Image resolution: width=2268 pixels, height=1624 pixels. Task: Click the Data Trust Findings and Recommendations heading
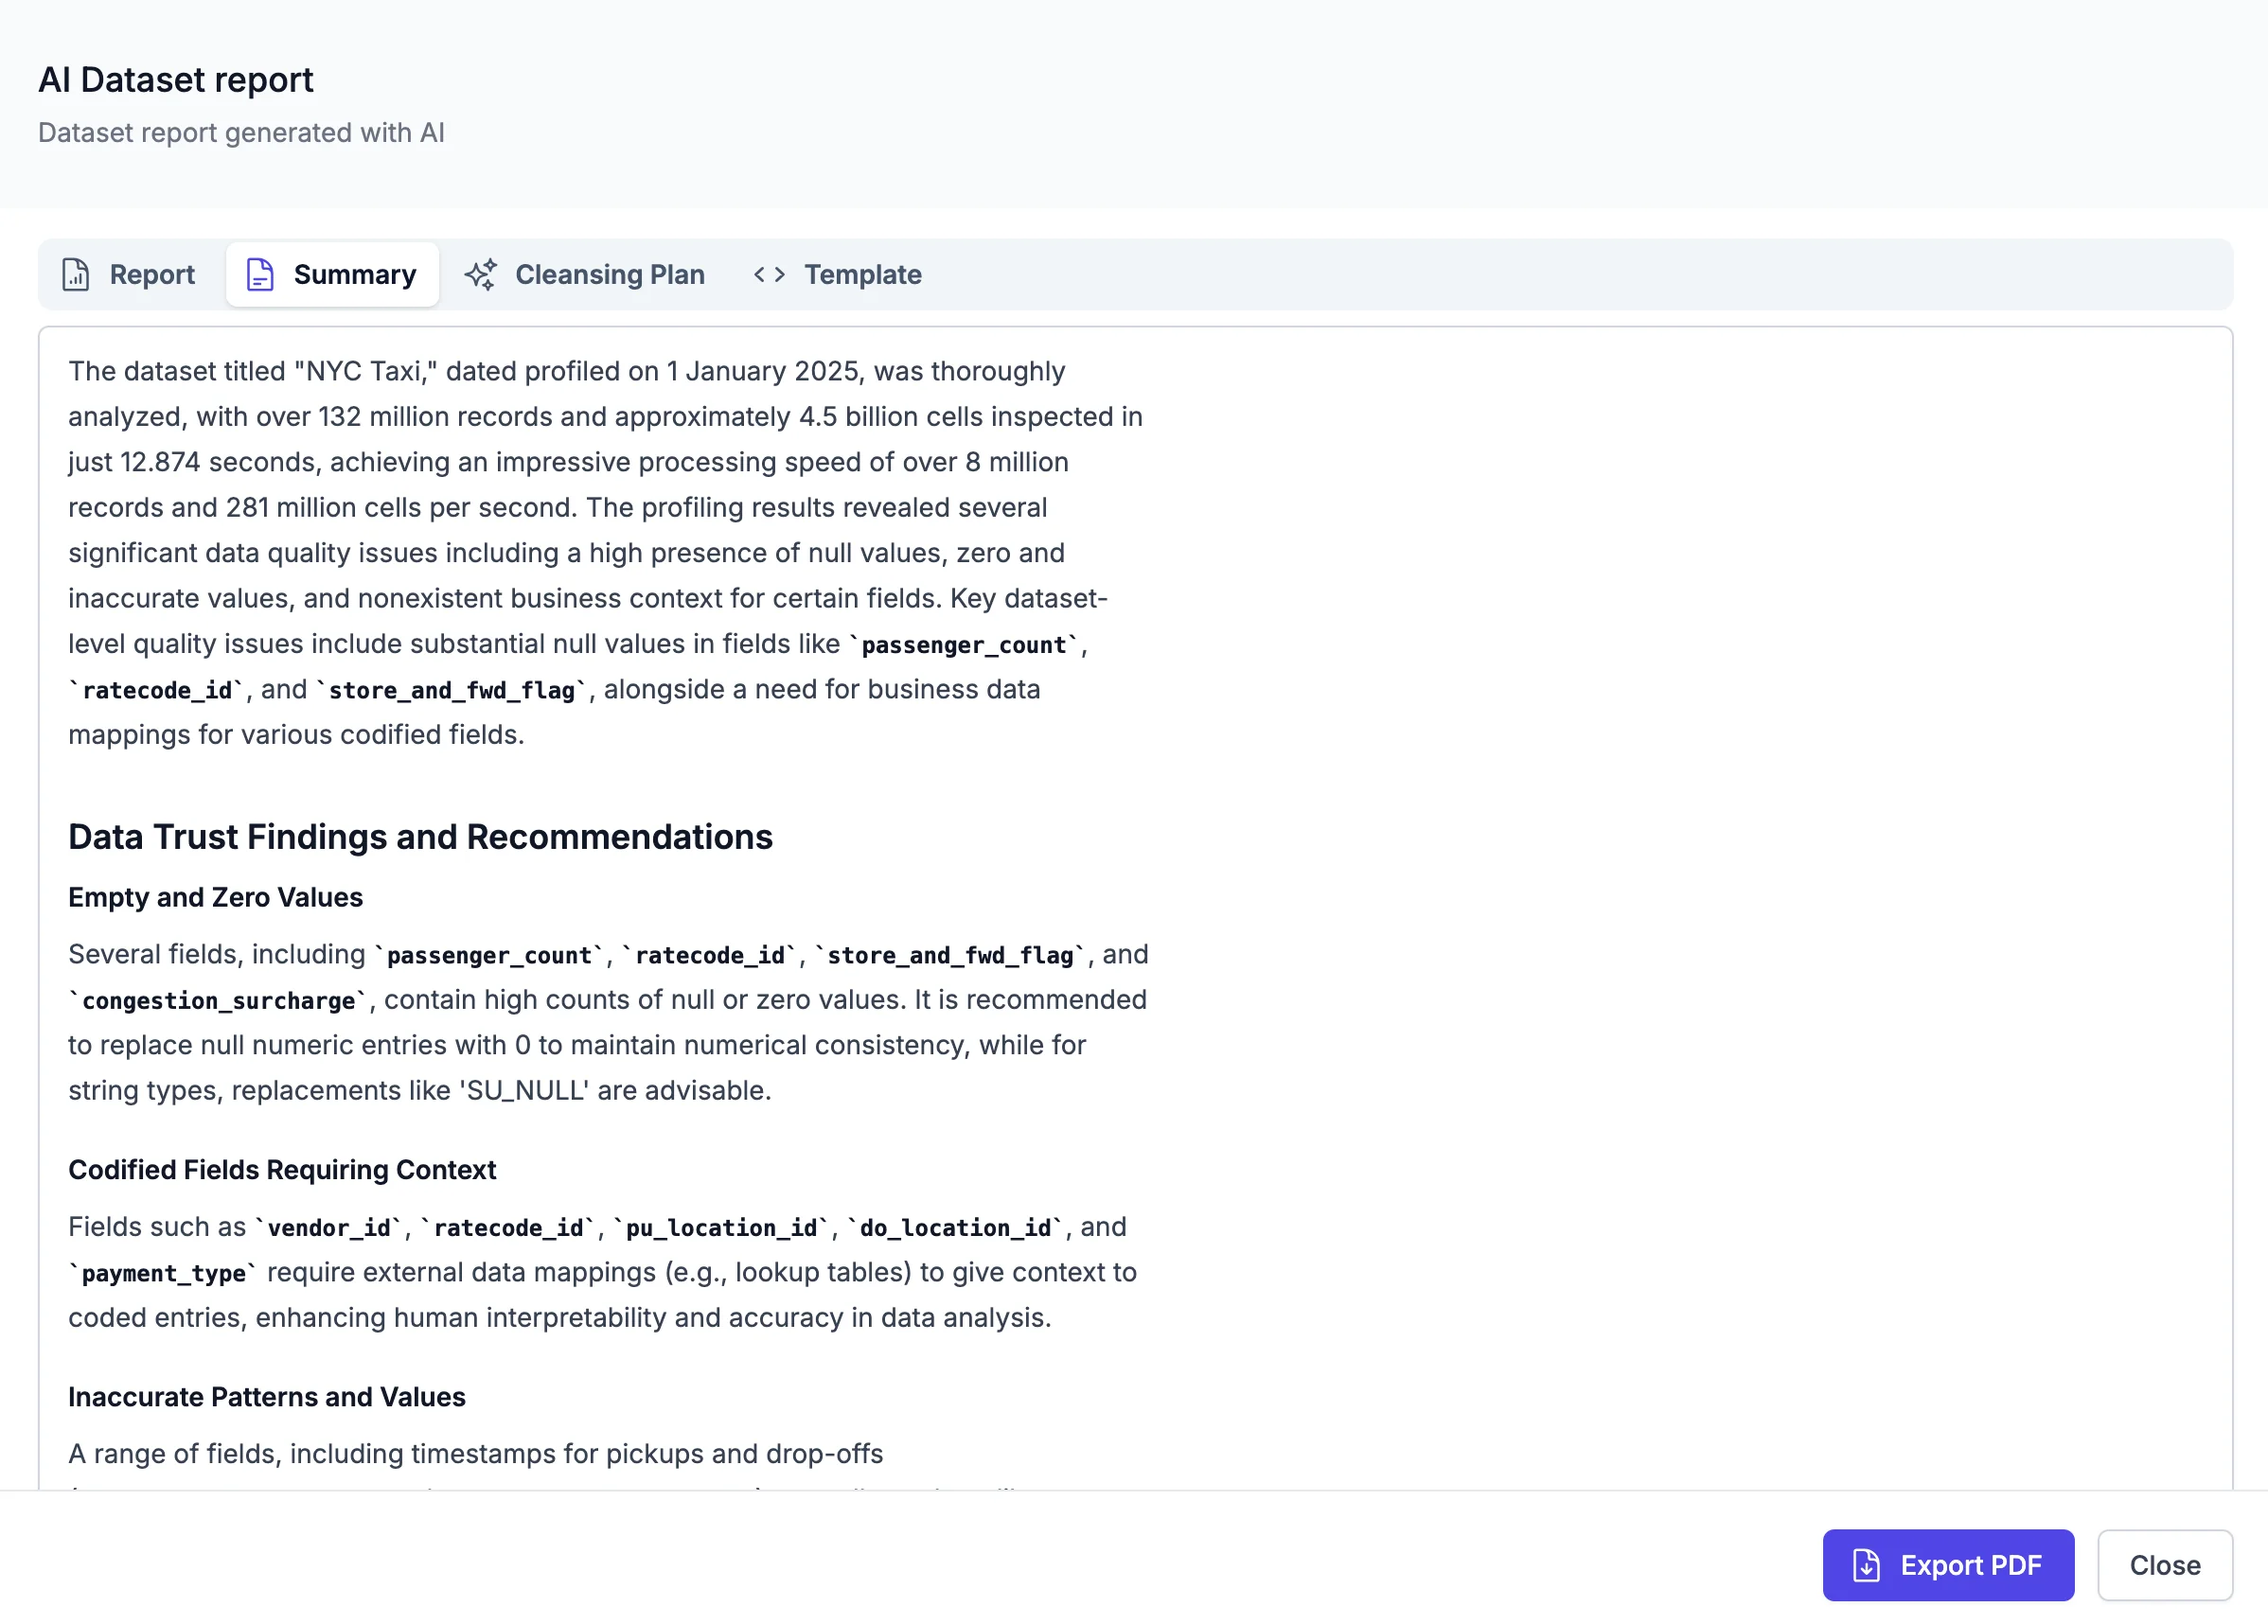(x=420, y=837)
